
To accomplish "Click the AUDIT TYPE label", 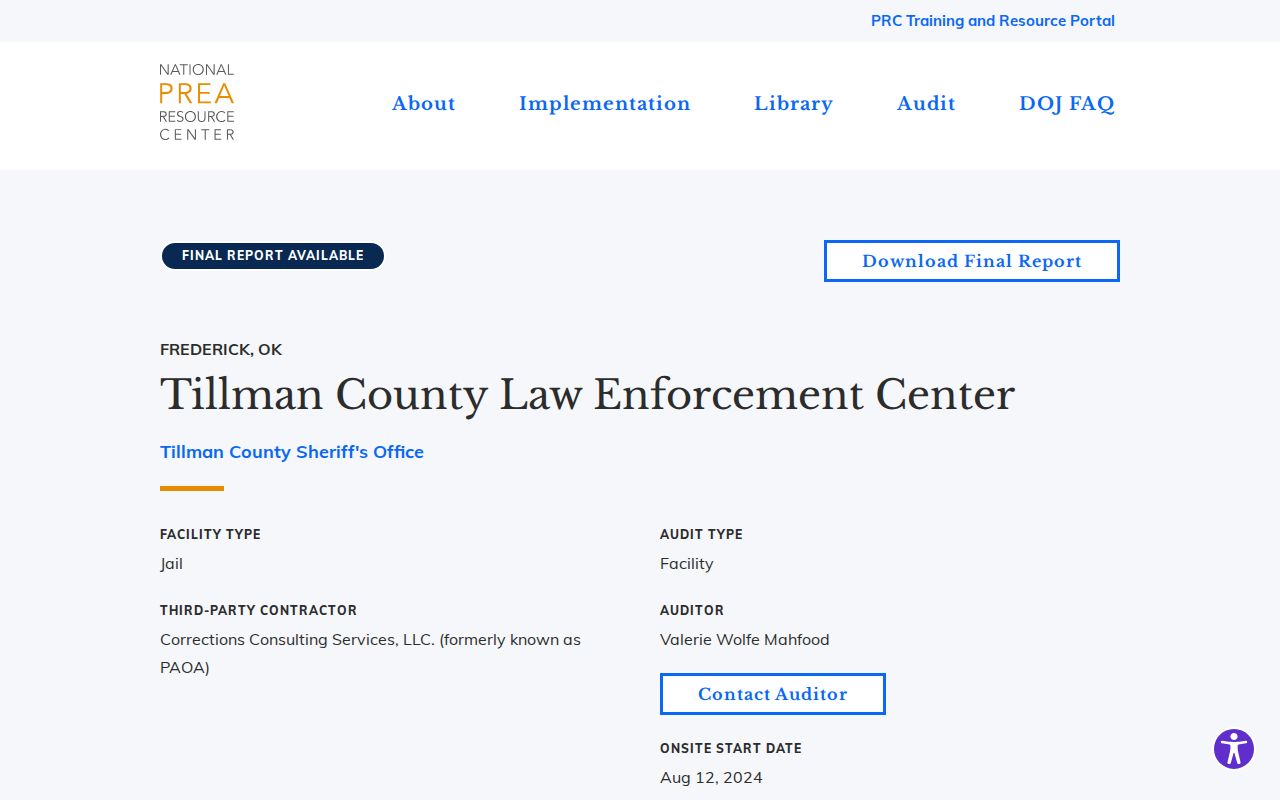I will click(x=701, y=534).
